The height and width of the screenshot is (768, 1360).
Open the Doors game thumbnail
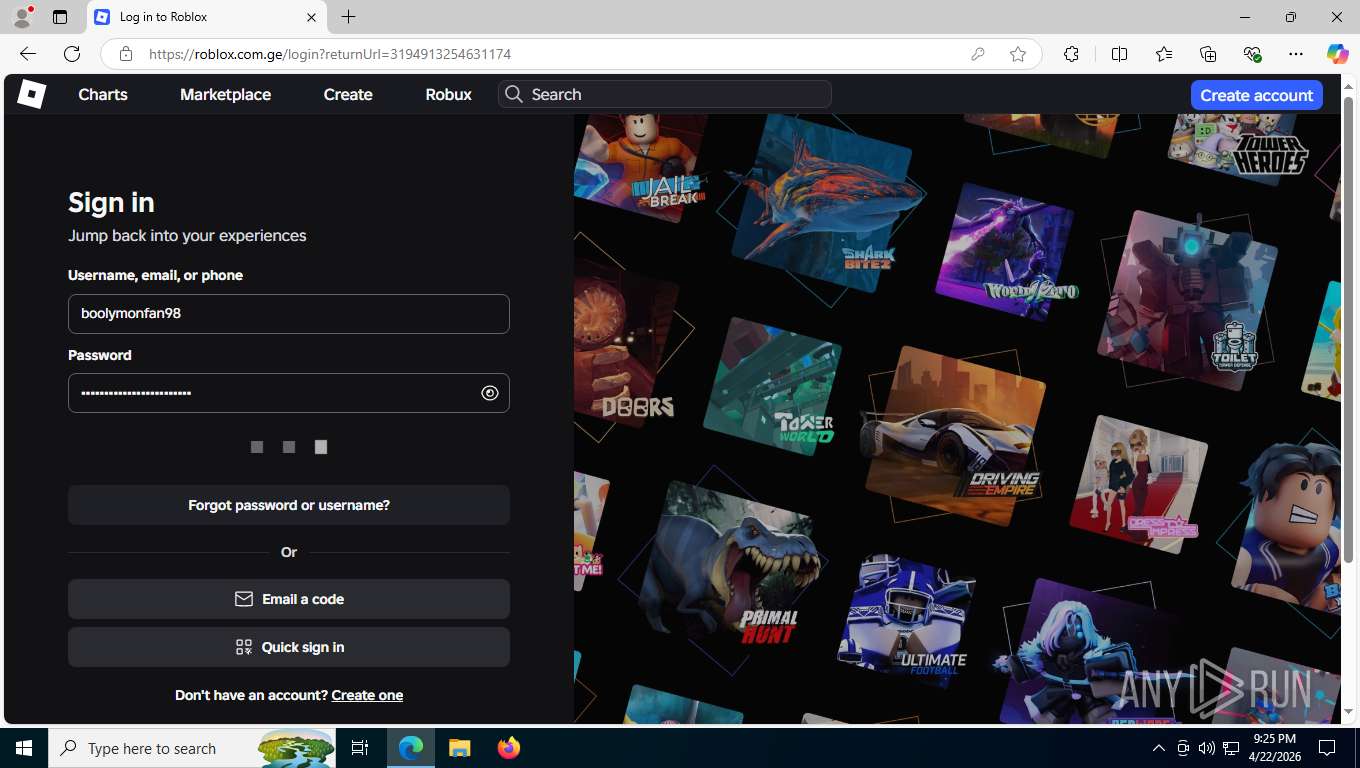(625, 345)
